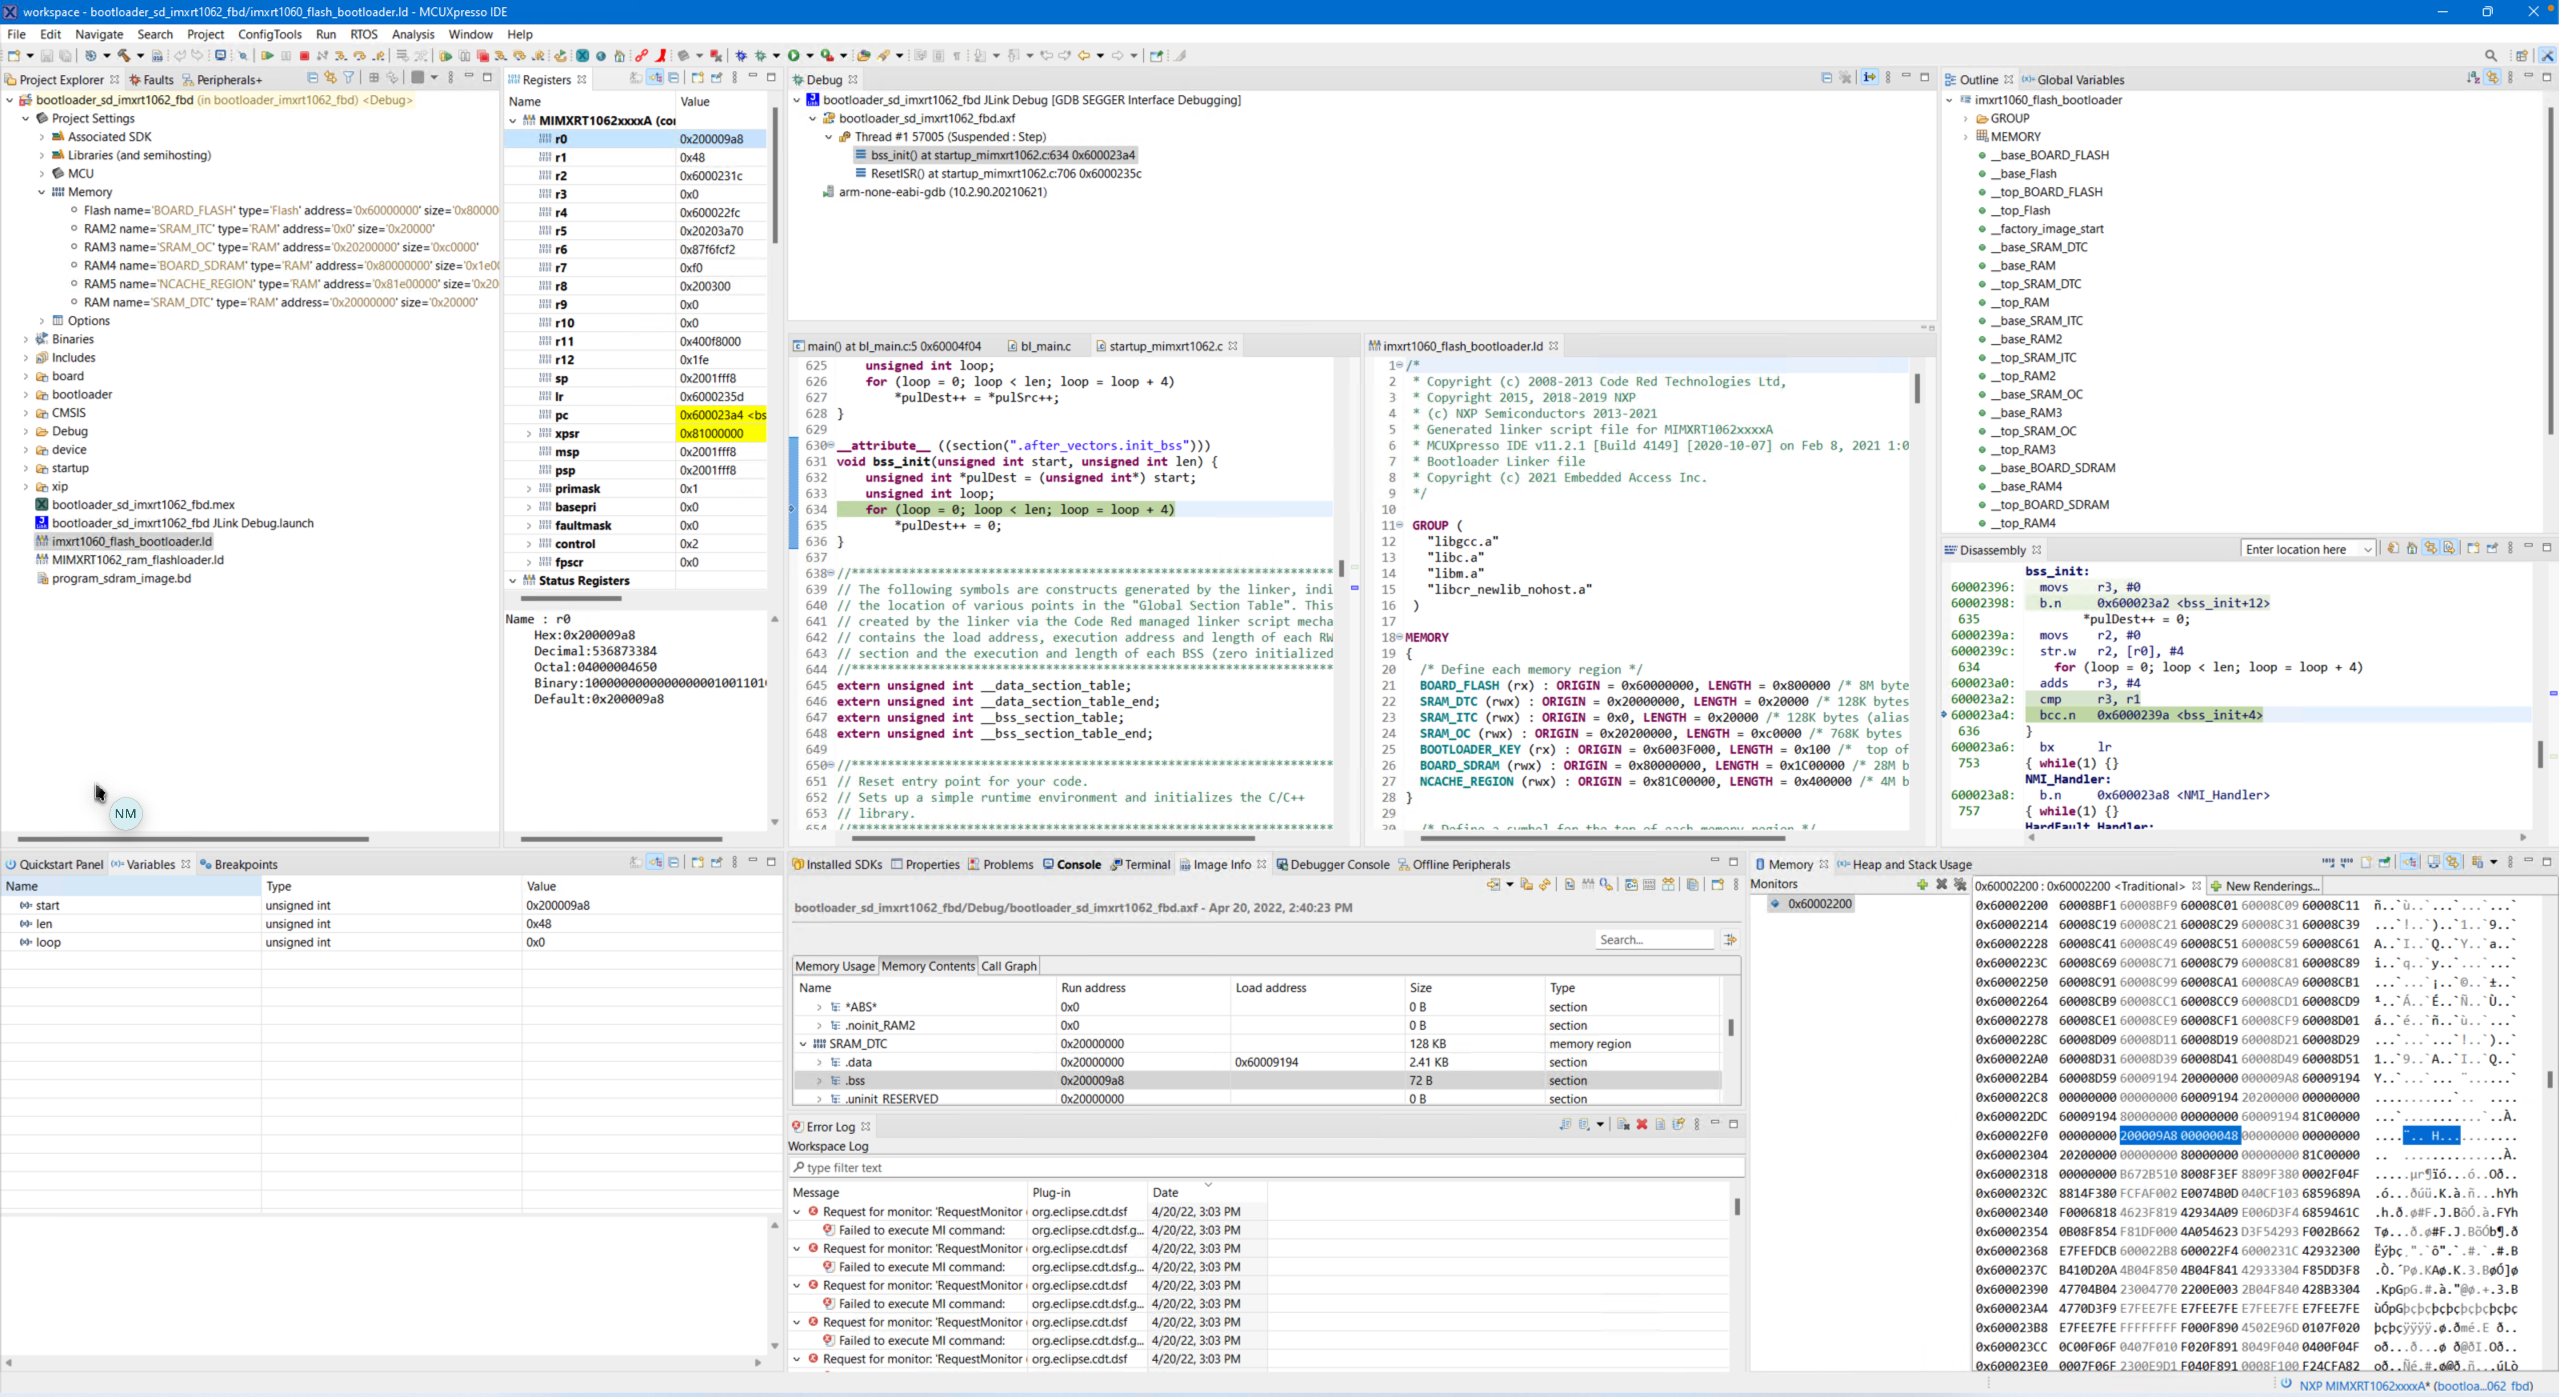Click the Build hammer icon
The width and height of the screenshot is (2559, 1397).
point(124,56)
